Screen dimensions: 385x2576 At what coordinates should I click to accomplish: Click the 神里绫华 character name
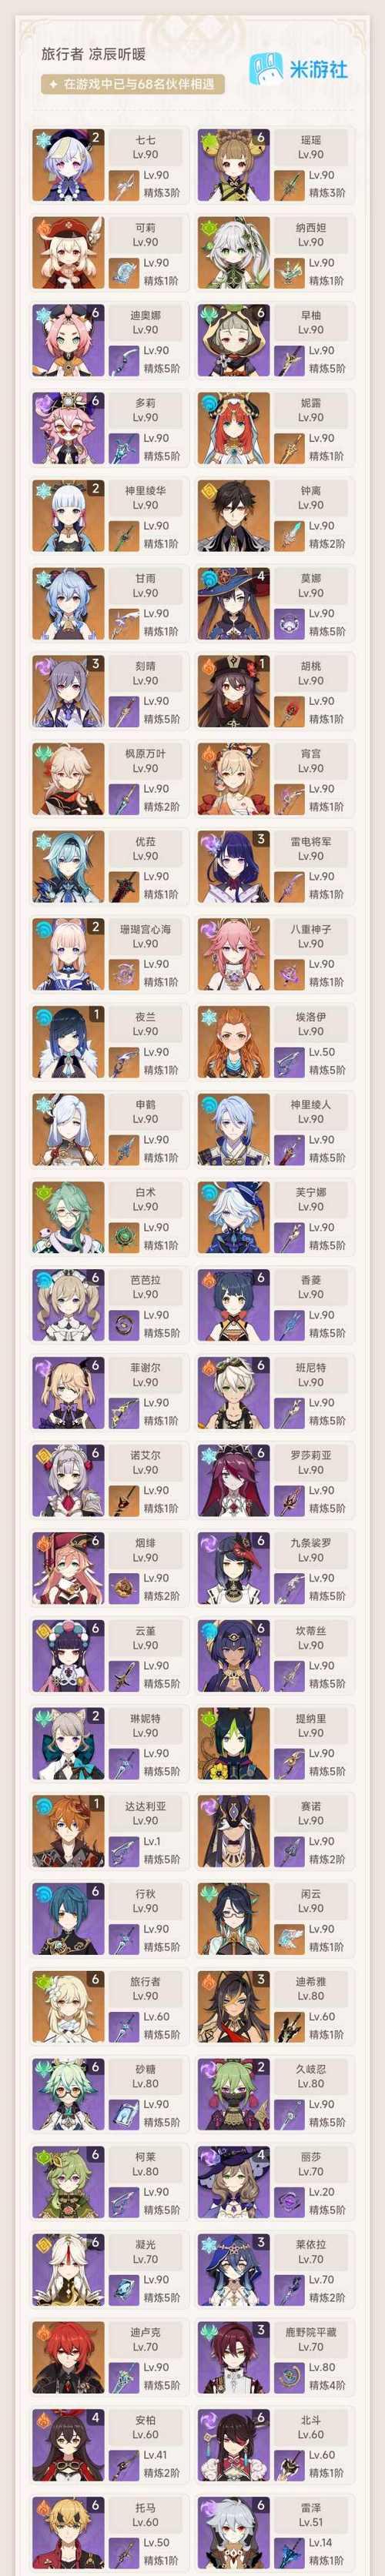pyautogui.click(x=145, y=491)
